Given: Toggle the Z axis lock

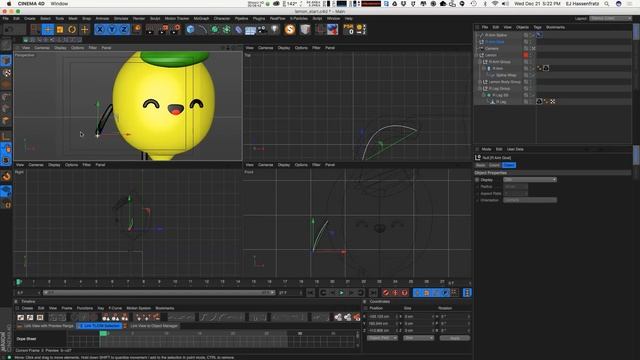Looking at the screenshot, I should click(x=124, y=29).
